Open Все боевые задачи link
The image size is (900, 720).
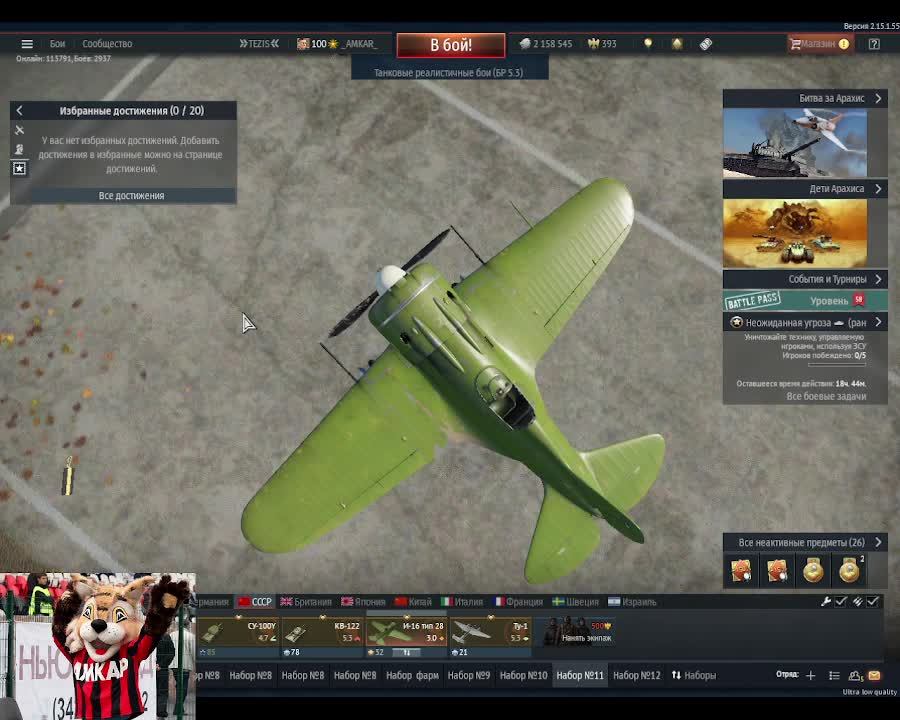(826, 396)
